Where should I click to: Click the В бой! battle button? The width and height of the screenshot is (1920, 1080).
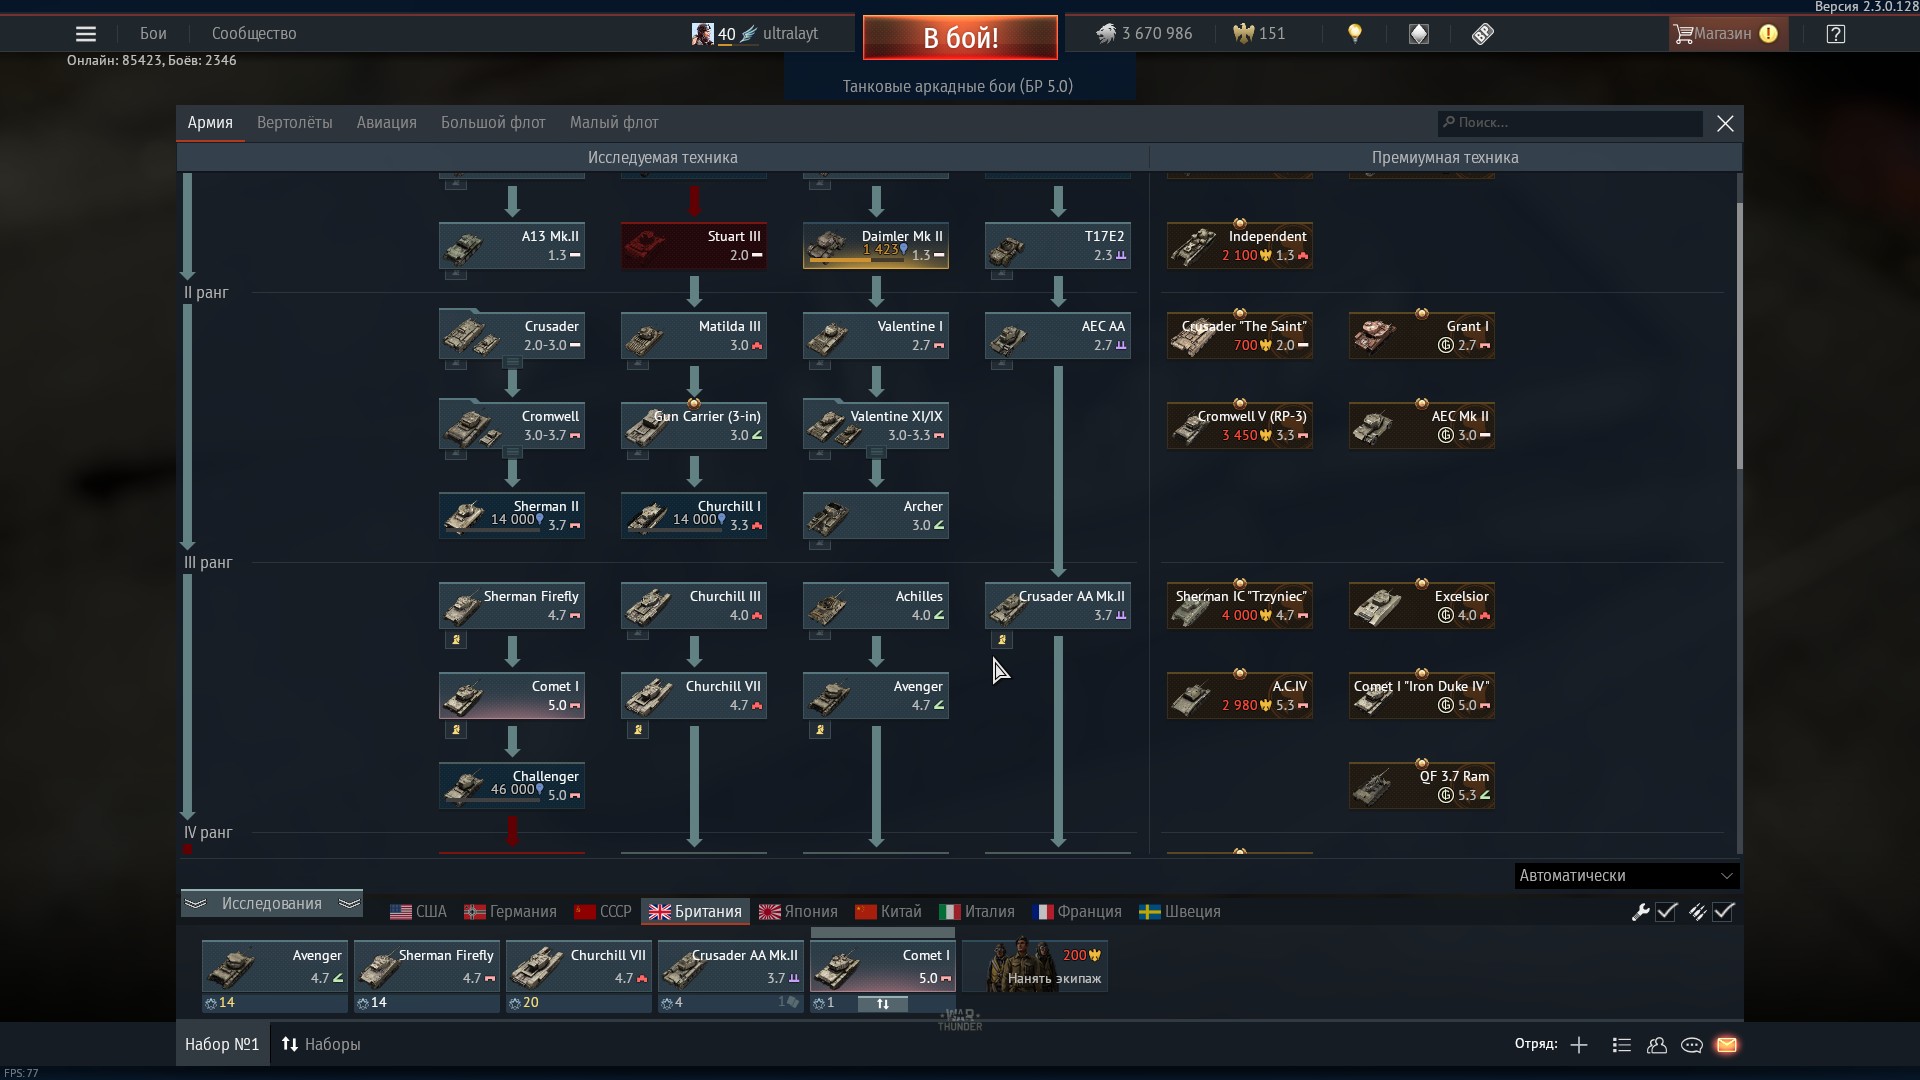pyautogui.click(x=960, y=38)
